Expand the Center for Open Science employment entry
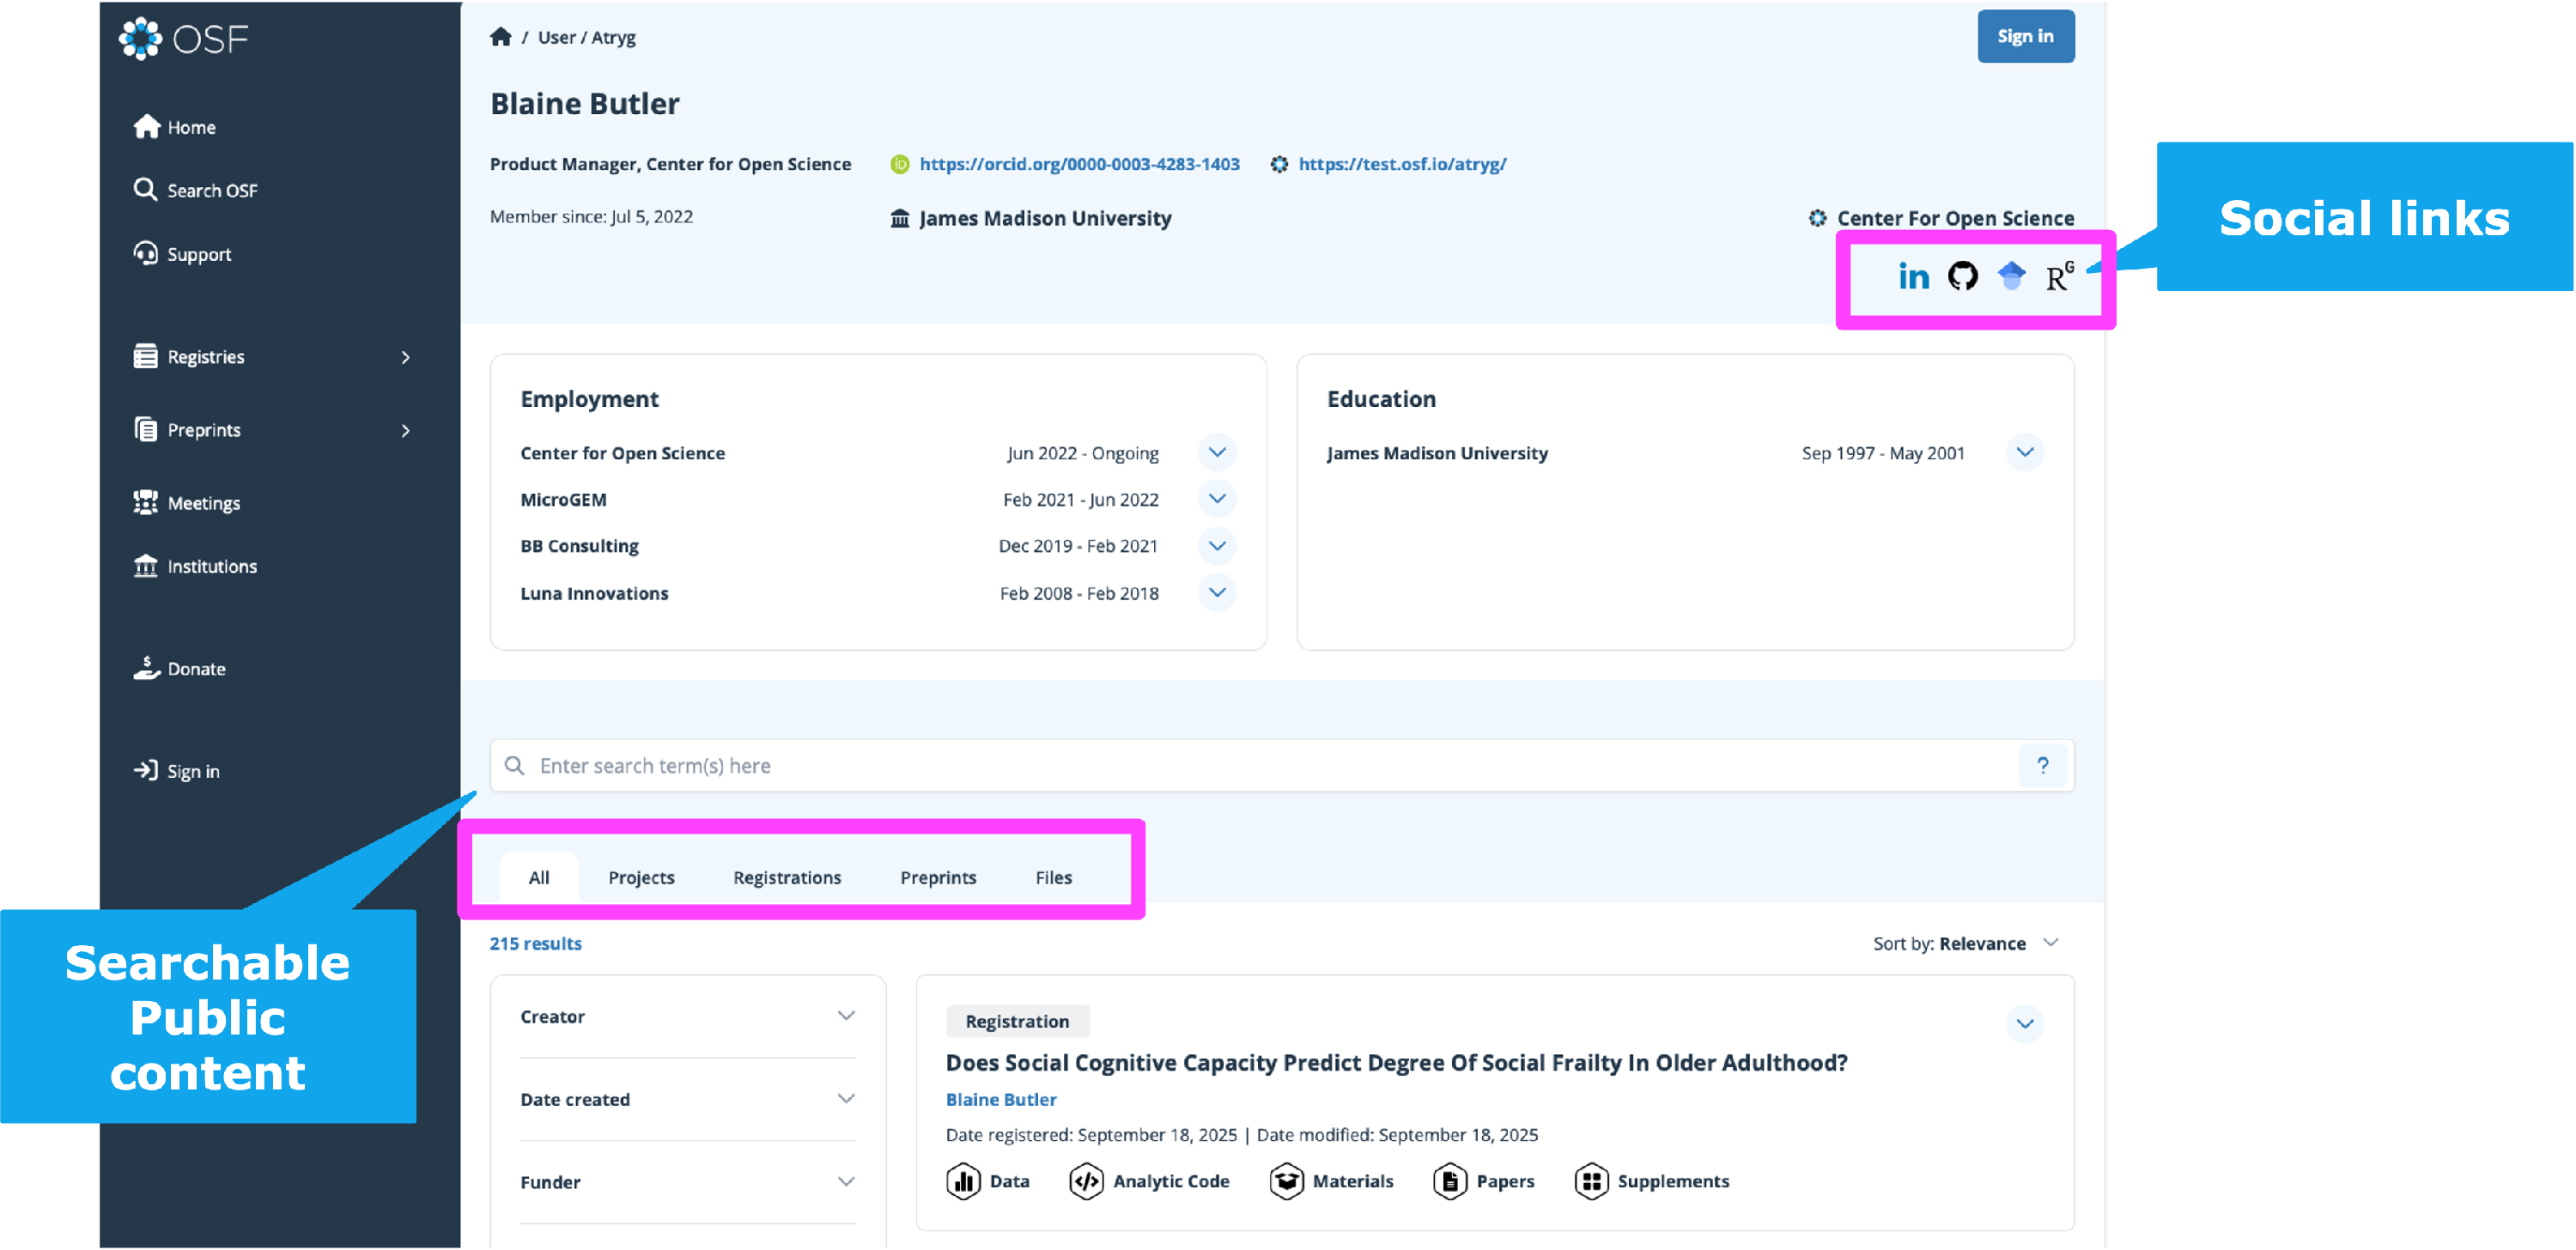The width and height of the screenshot is (2576, 1250). [x=1216, y=452]
